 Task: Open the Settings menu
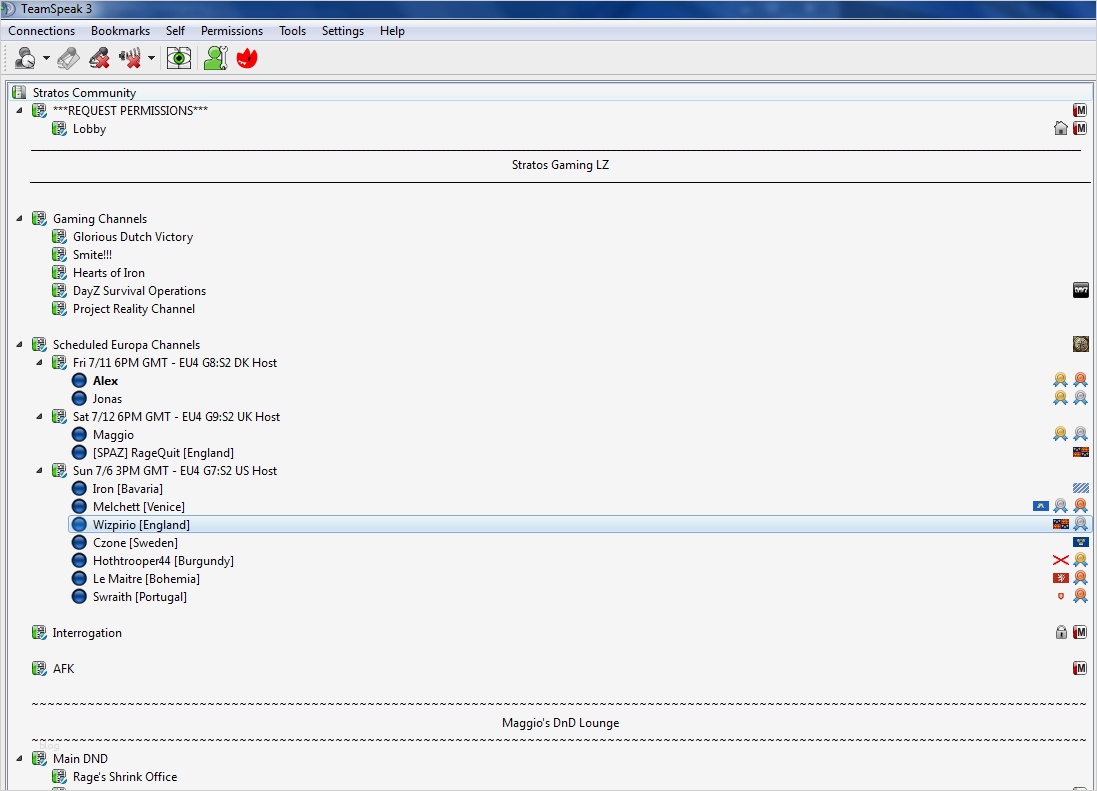click(x=343, y=31)
